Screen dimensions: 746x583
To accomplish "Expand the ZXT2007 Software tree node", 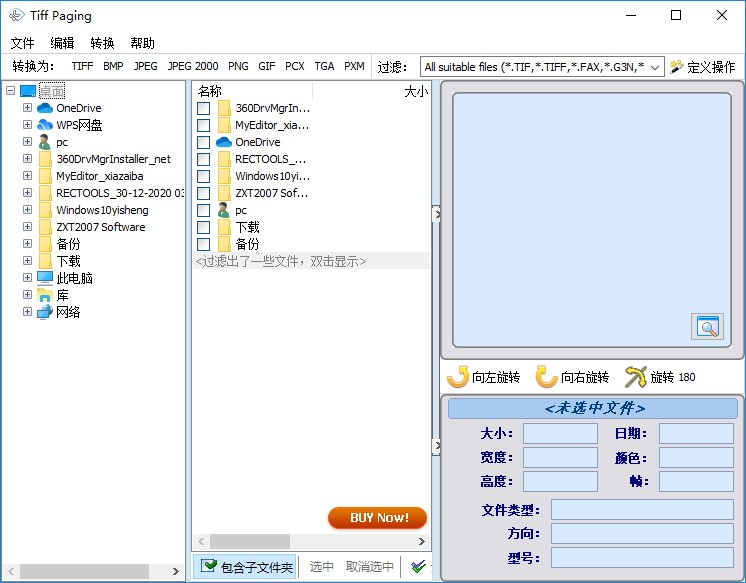I will click(x=27, y=227).
